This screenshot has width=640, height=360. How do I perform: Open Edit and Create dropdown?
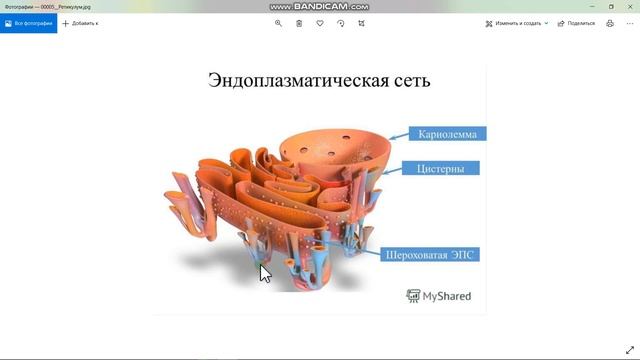517,23
